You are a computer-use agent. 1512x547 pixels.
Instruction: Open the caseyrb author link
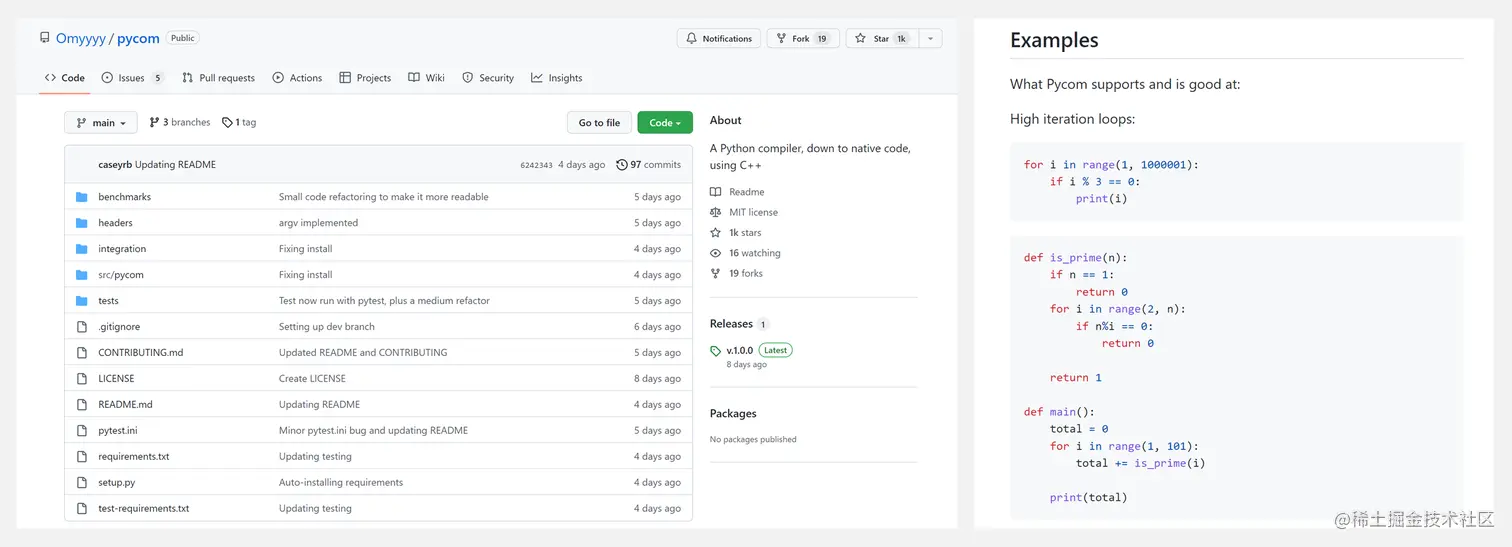(115, 165)
